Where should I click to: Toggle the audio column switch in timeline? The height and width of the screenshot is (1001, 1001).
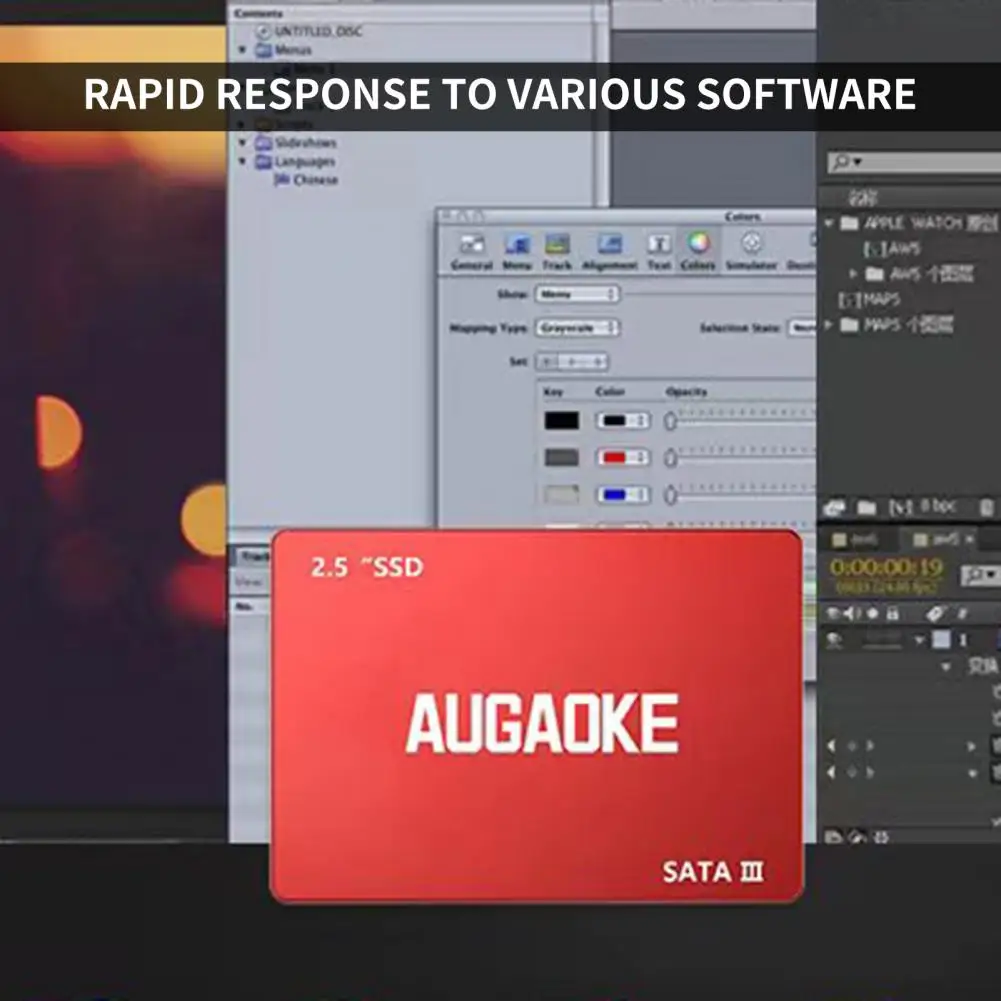point(851,613)
